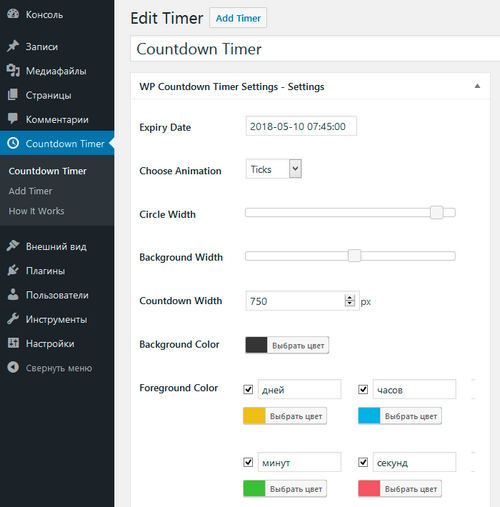Click Выбрать цвет button under часов
Screen dimensions: 500x507
[411, 416]
